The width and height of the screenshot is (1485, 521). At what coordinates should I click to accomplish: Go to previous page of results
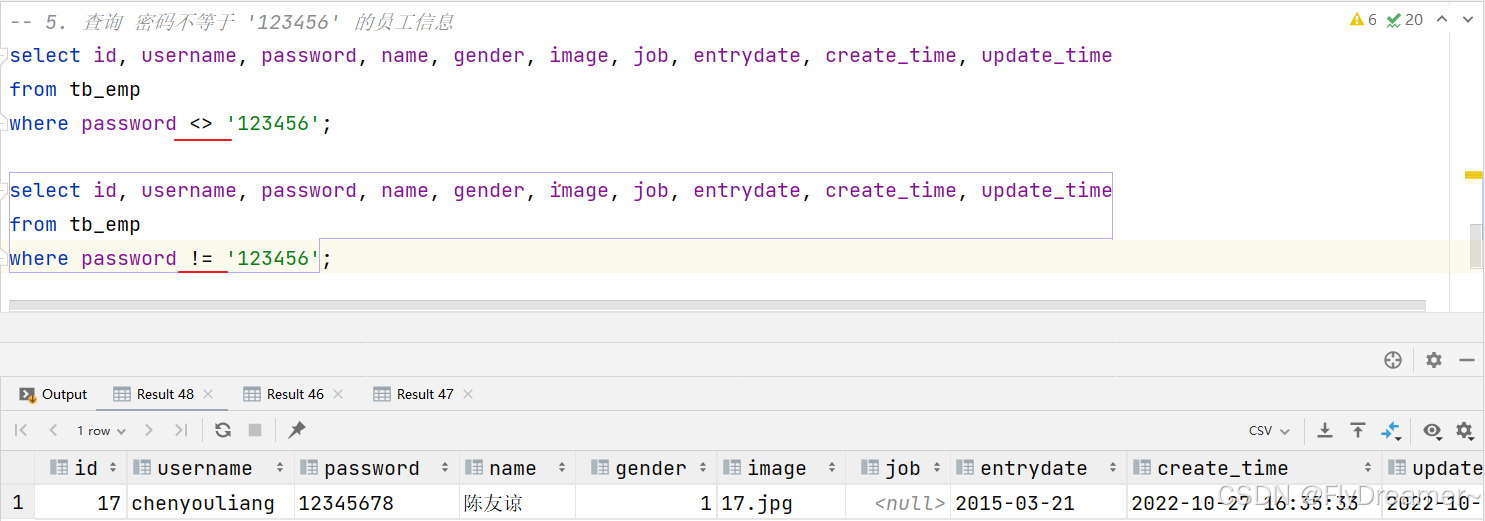[x=53, y=430]
